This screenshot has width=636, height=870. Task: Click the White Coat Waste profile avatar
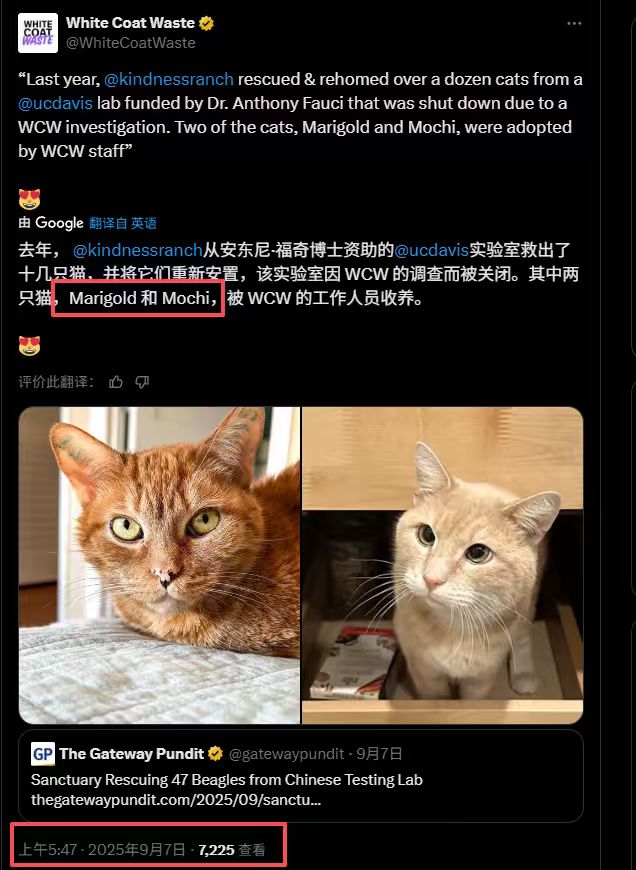(x=38, y=33)
